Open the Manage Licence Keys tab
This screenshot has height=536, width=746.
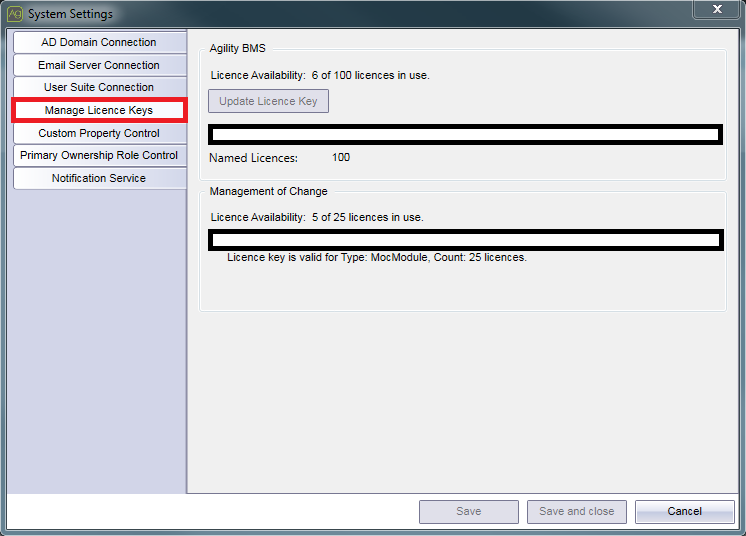point(99,110)
